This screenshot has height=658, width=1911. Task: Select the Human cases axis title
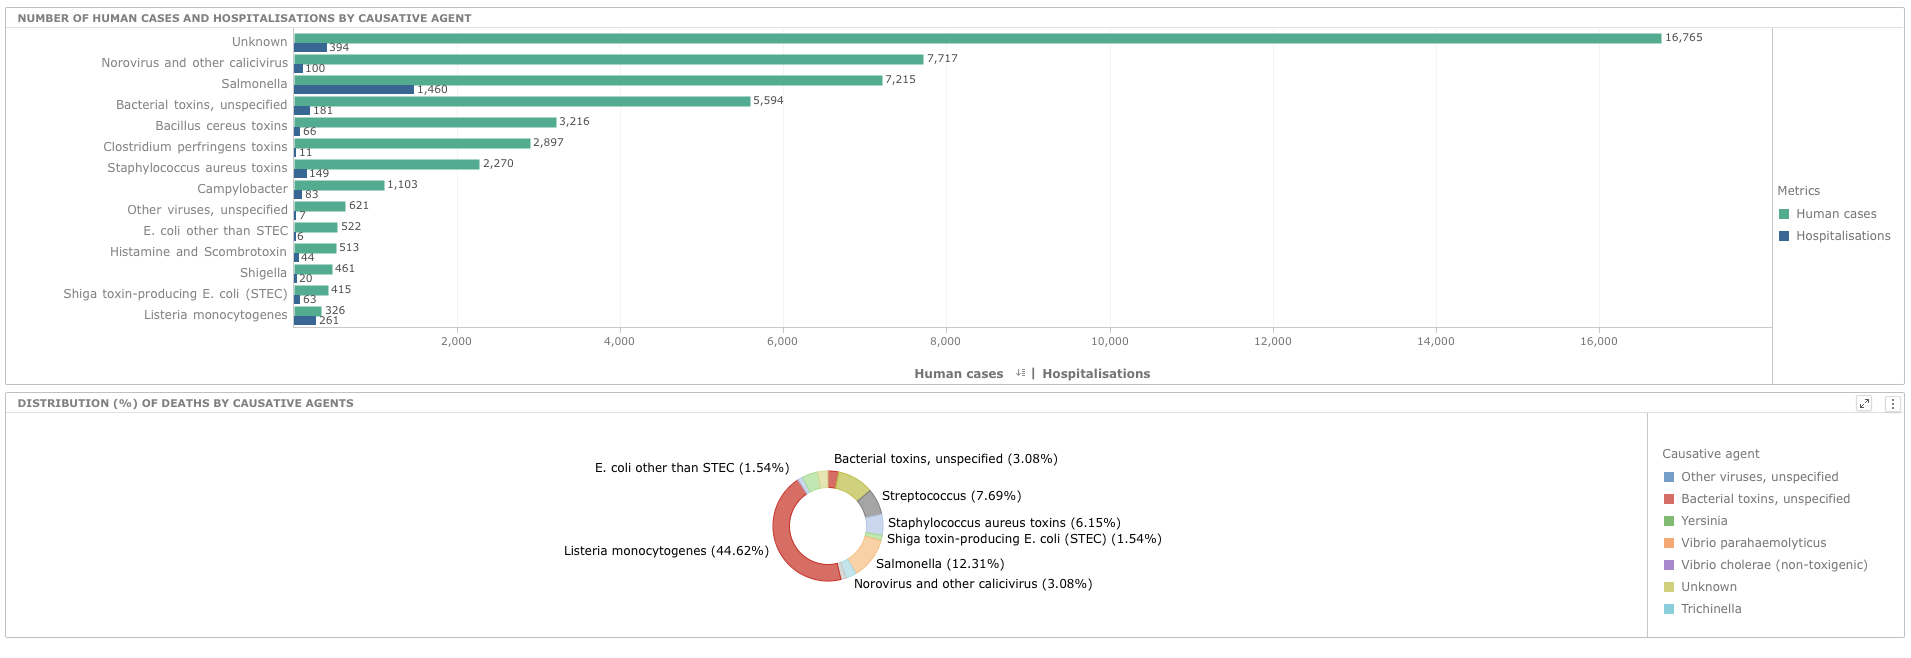(x=958, y=374)
